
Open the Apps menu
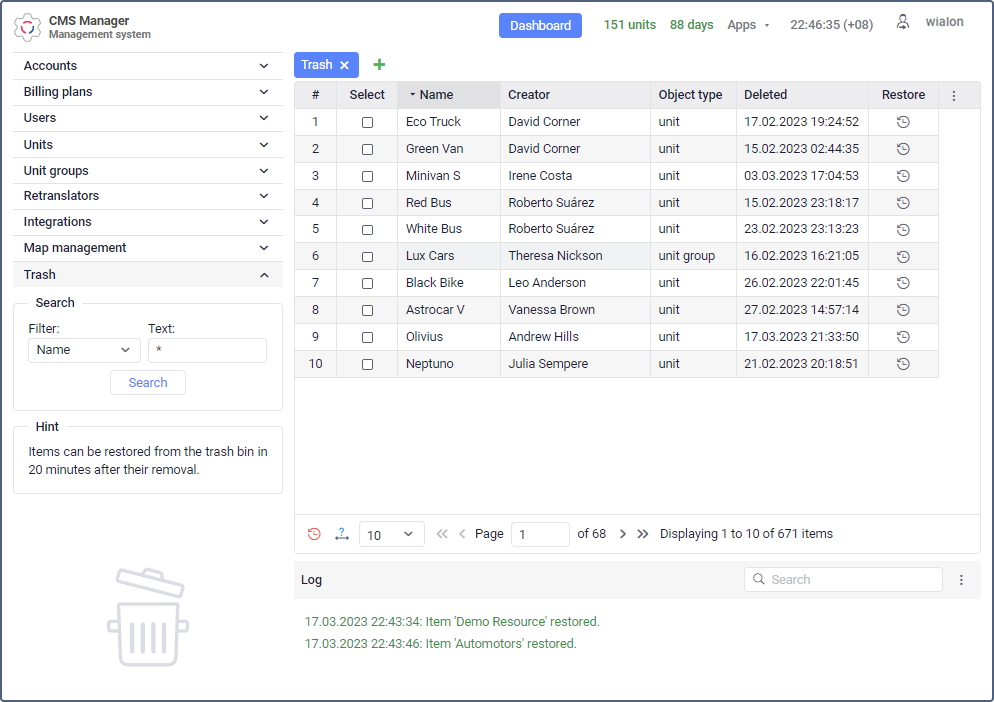[748, 25]
